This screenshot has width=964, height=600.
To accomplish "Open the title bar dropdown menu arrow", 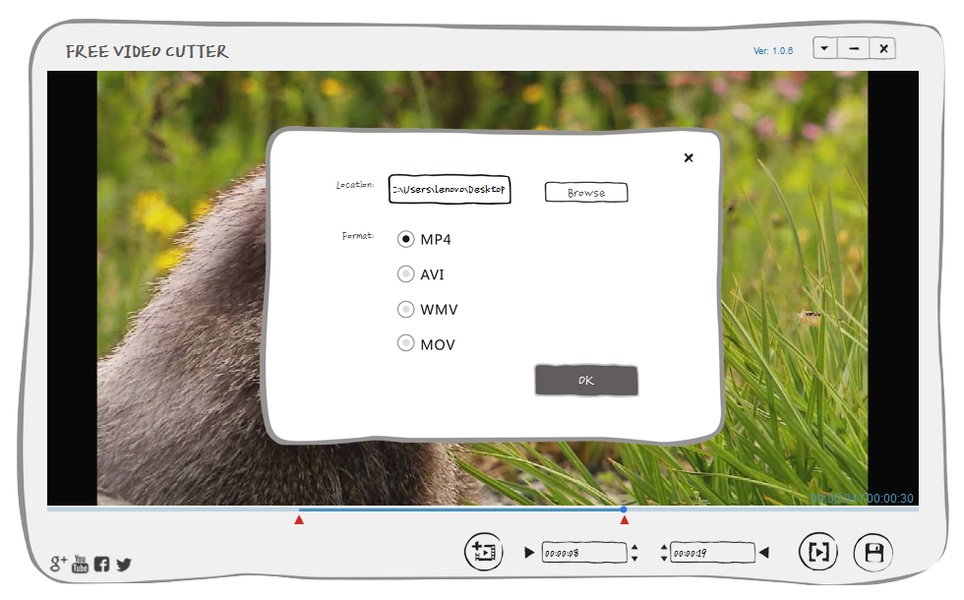I will pos(824,48).
